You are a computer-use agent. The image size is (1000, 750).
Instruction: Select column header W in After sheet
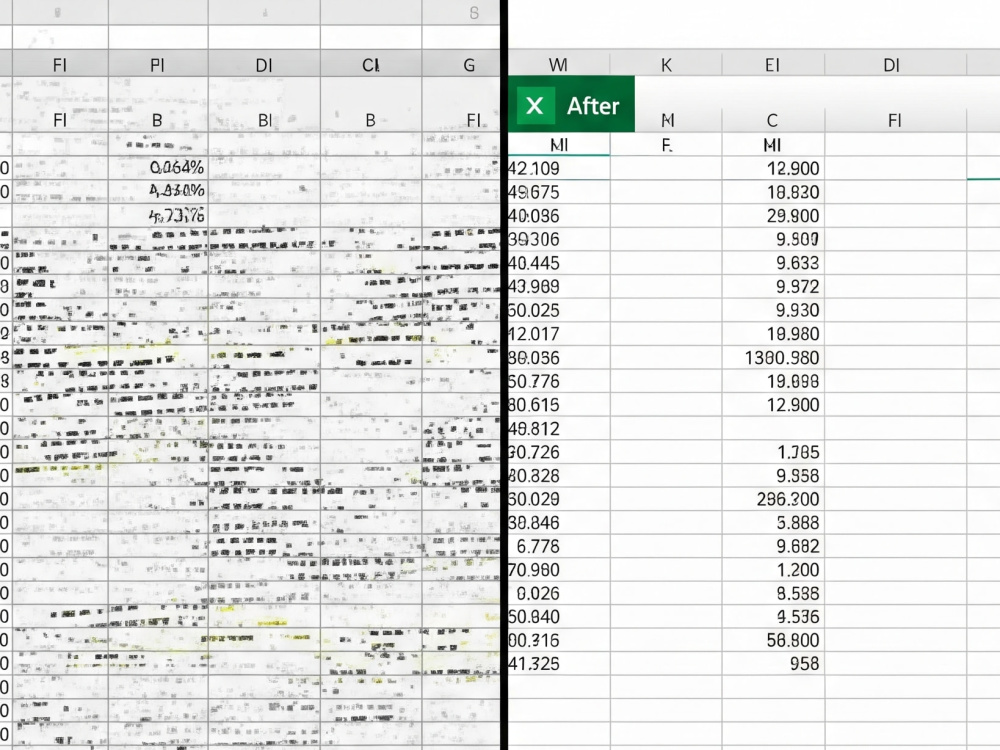pos(559,65)
